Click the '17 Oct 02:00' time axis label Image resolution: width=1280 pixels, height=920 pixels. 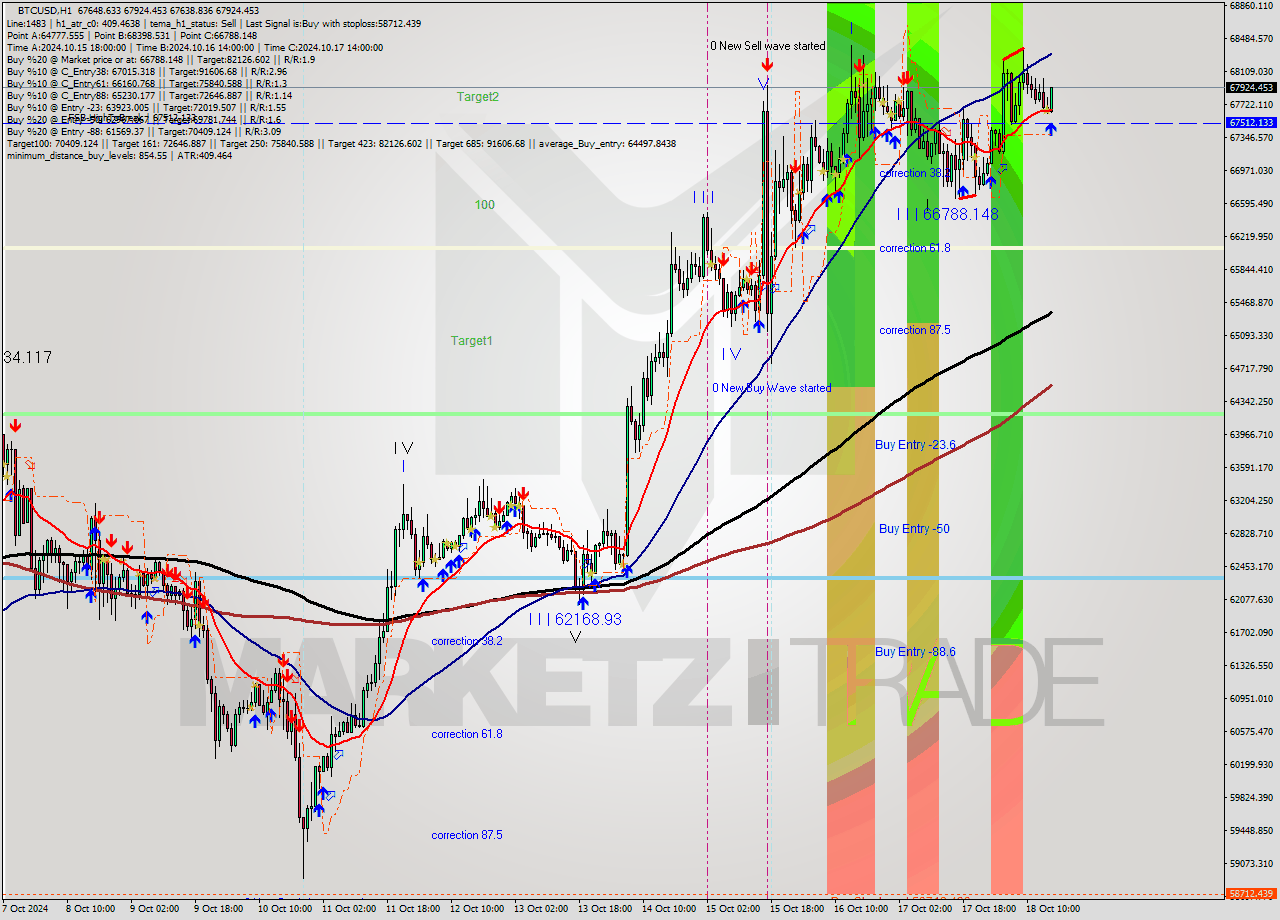[924, 909]
